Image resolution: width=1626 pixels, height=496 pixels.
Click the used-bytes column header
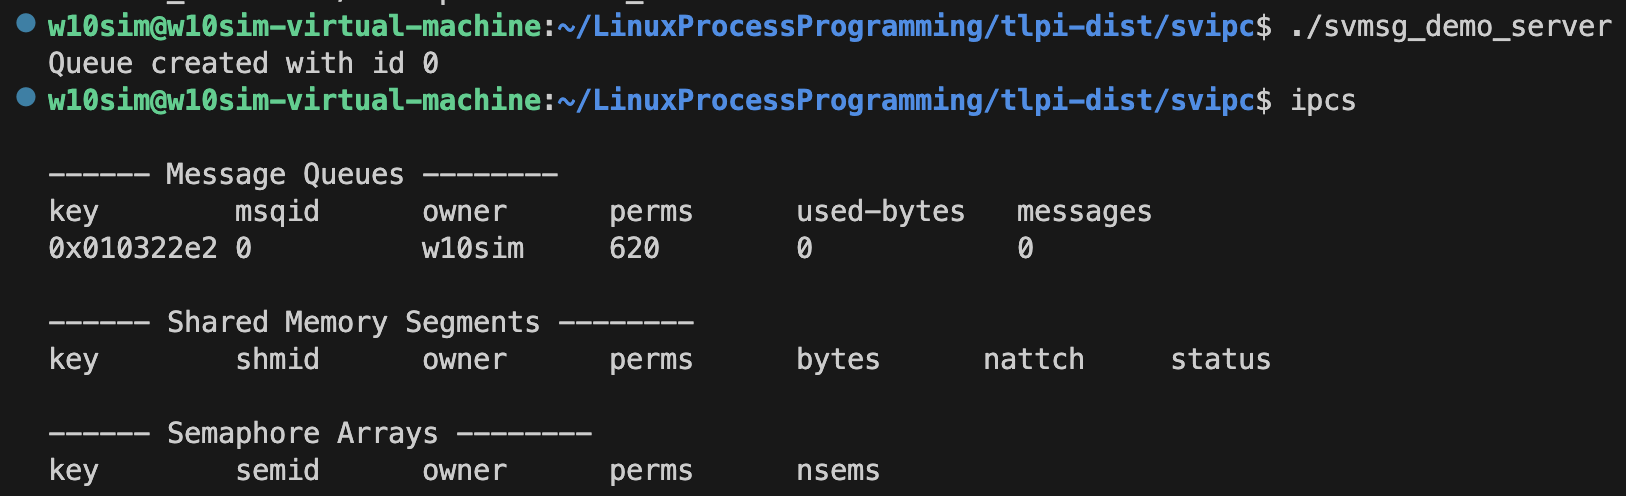tap(881, 212)
